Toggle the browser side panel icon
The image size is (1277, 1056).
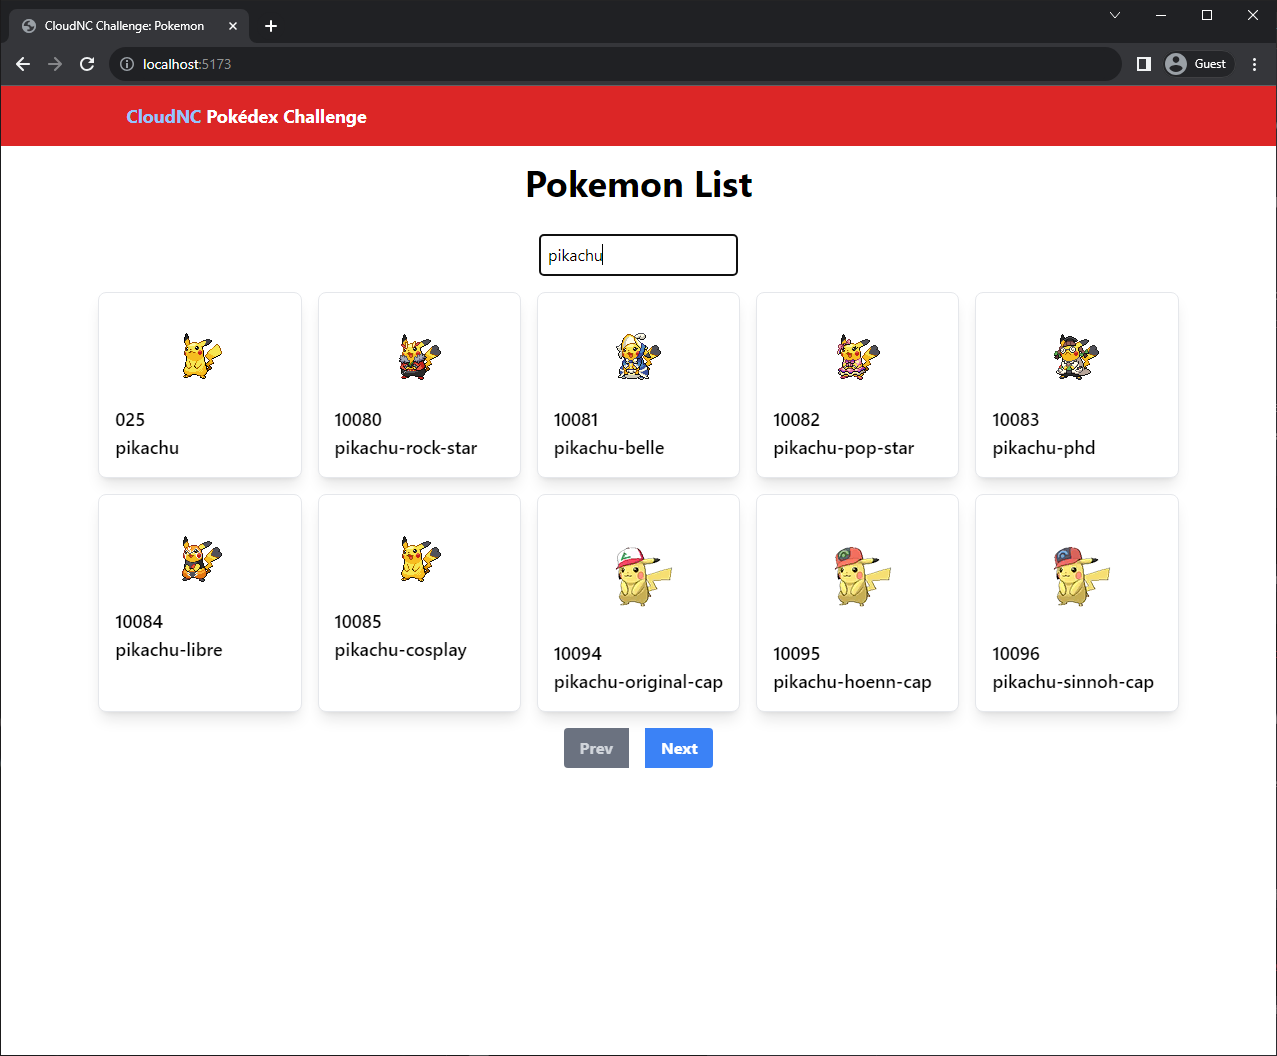click(x=1144, y=64)
